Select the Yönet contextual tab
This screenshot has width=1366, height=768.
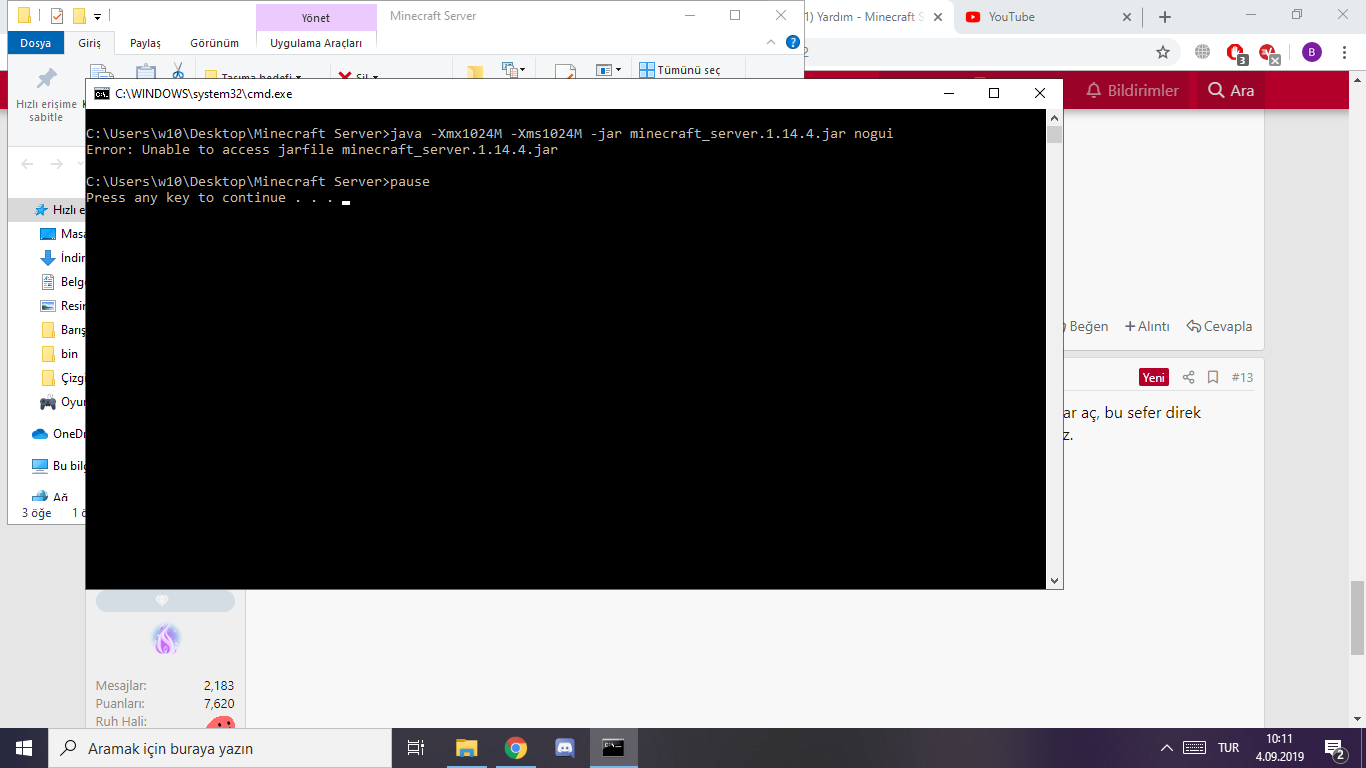tap(316, 17)
